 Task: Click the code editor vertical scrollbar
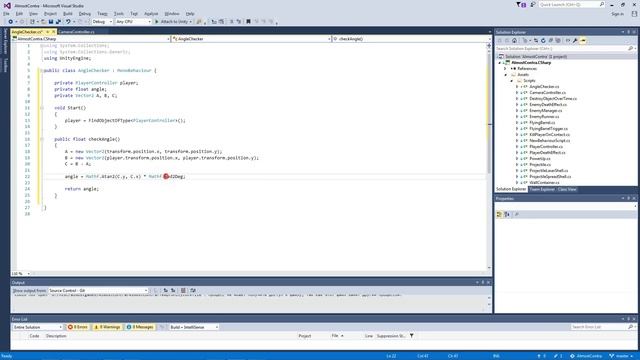[489, 157]
